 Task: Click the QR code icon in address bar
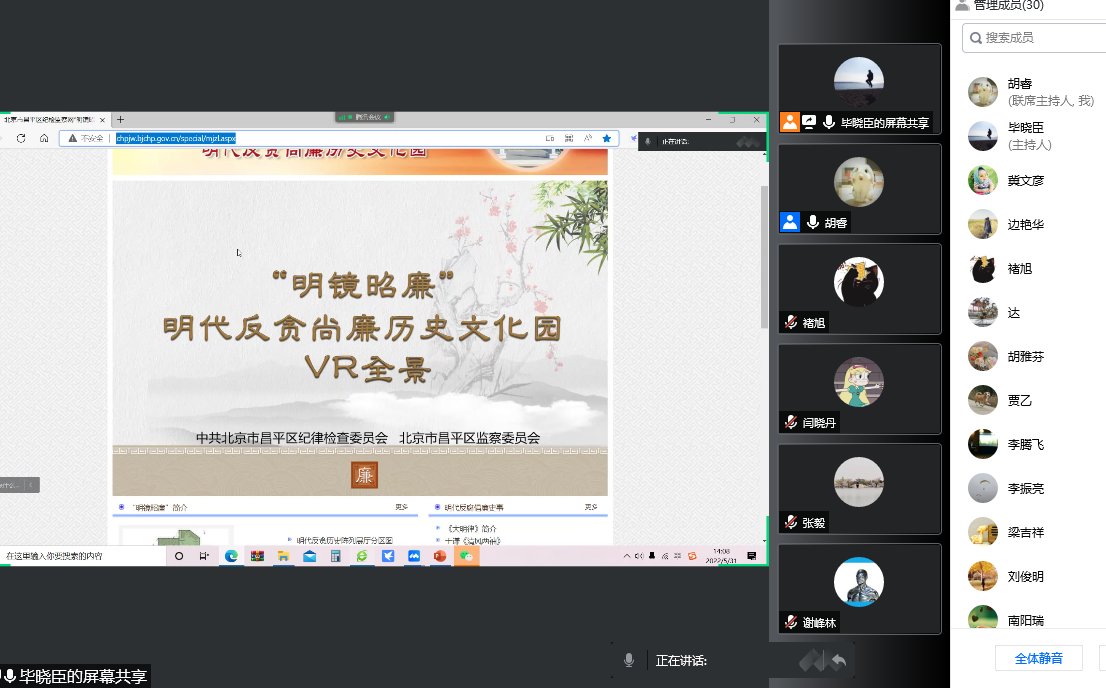coord(569,138)
